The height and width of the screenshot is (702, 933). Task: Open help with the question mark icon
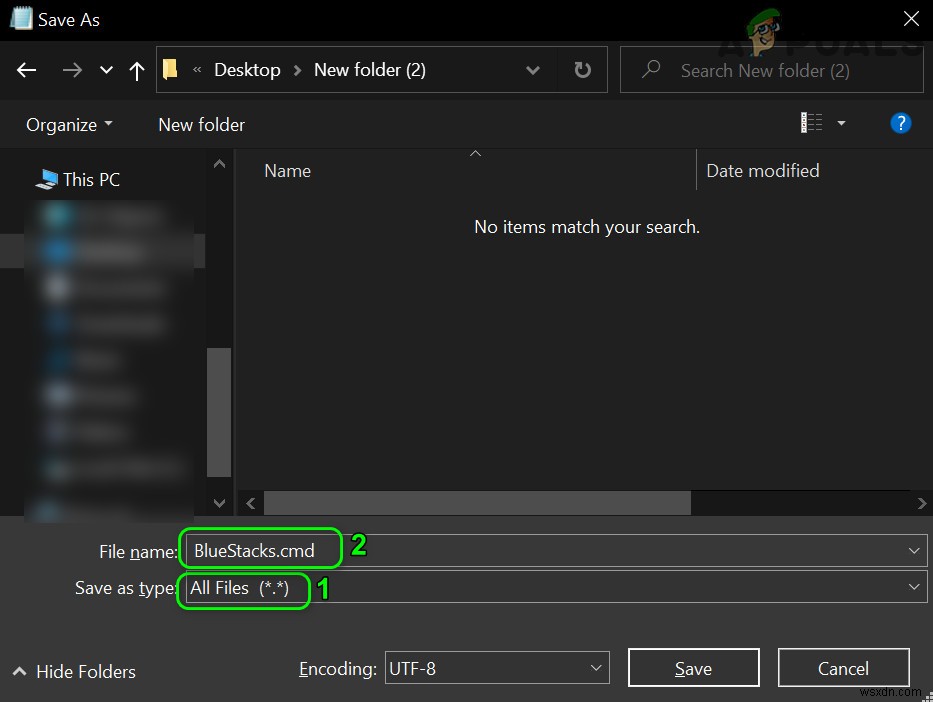(x=901, y=123)
